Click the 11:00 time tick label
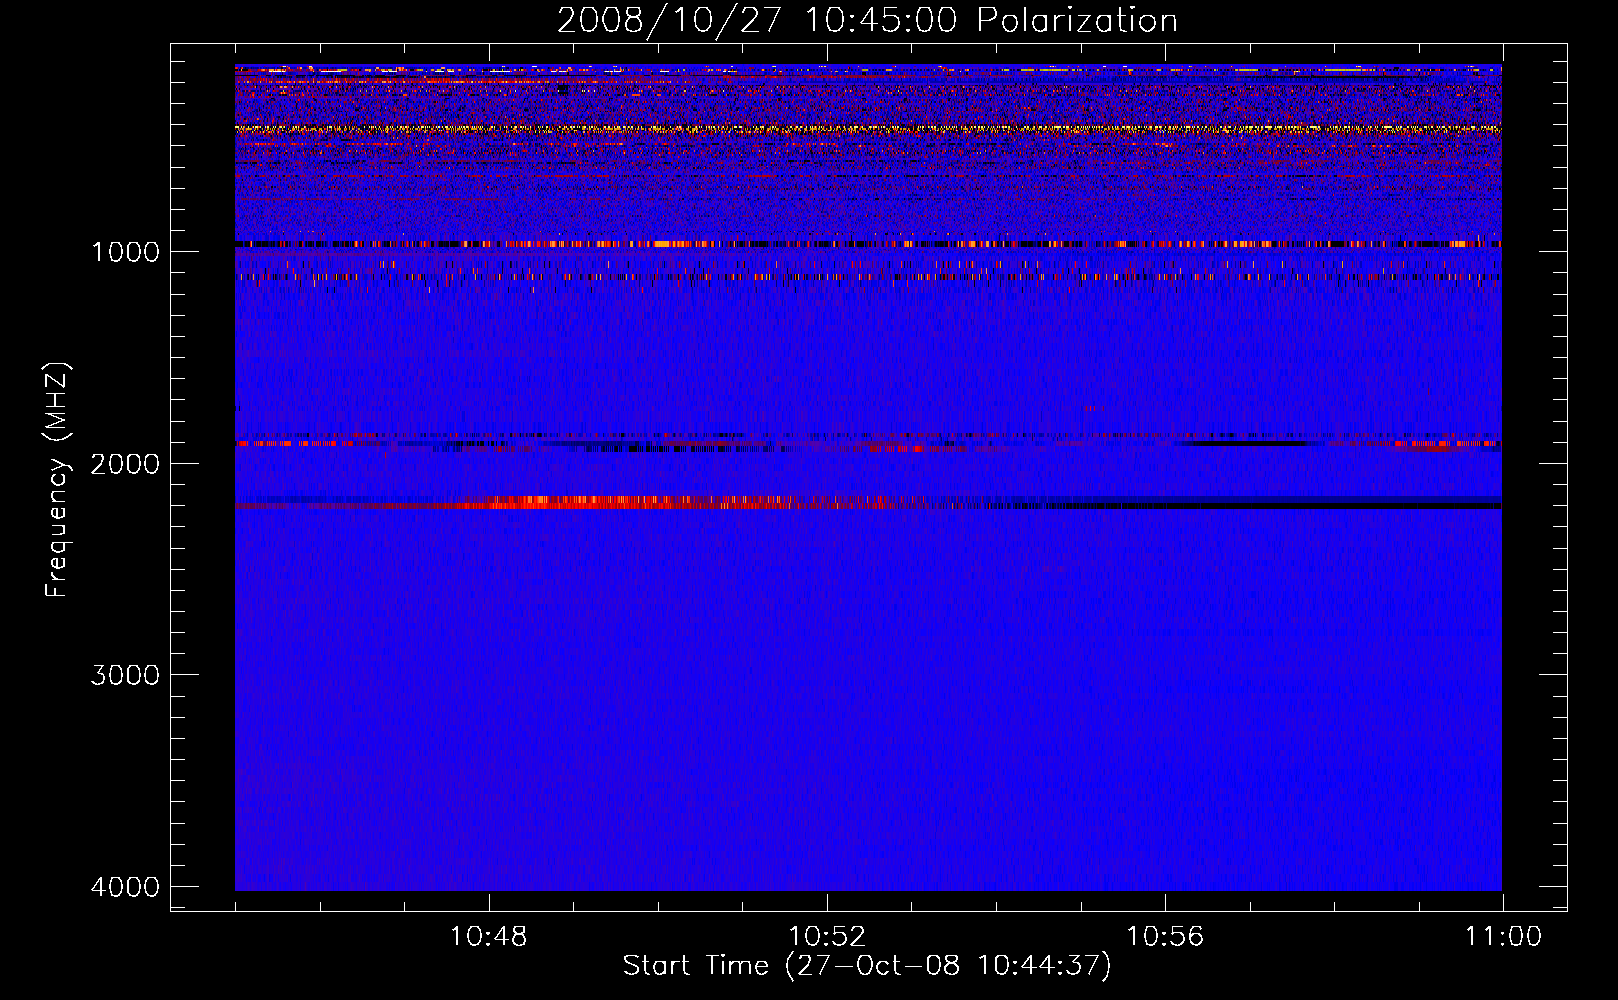The image size is (1618, 1000). click(1503, 937)
